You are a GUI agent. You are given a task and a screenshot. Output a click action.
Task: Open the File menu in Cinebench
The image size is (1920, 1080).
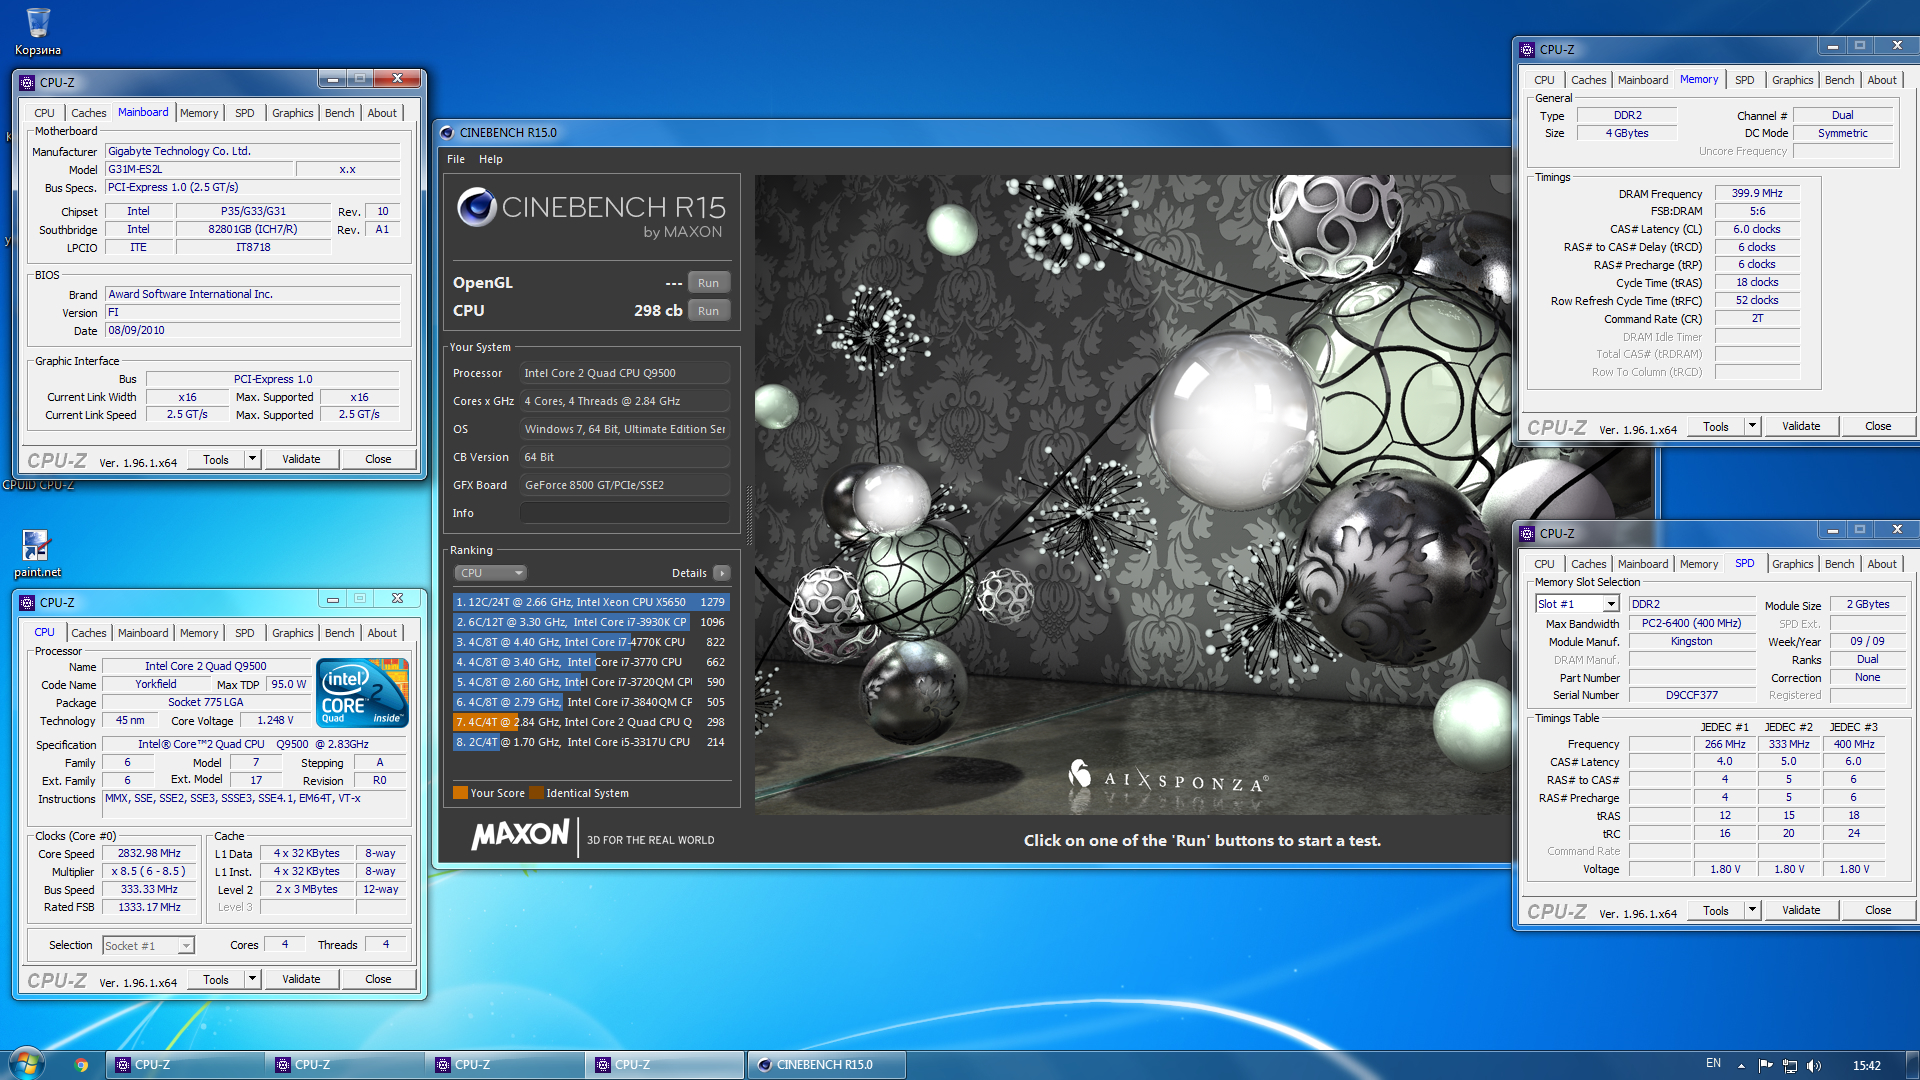point(456,159)
